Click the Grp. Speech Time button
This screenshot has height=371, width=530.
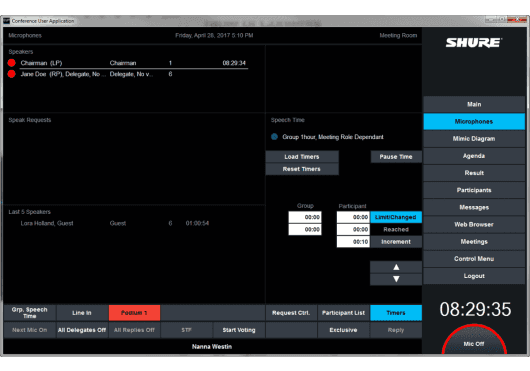[30, 313]
